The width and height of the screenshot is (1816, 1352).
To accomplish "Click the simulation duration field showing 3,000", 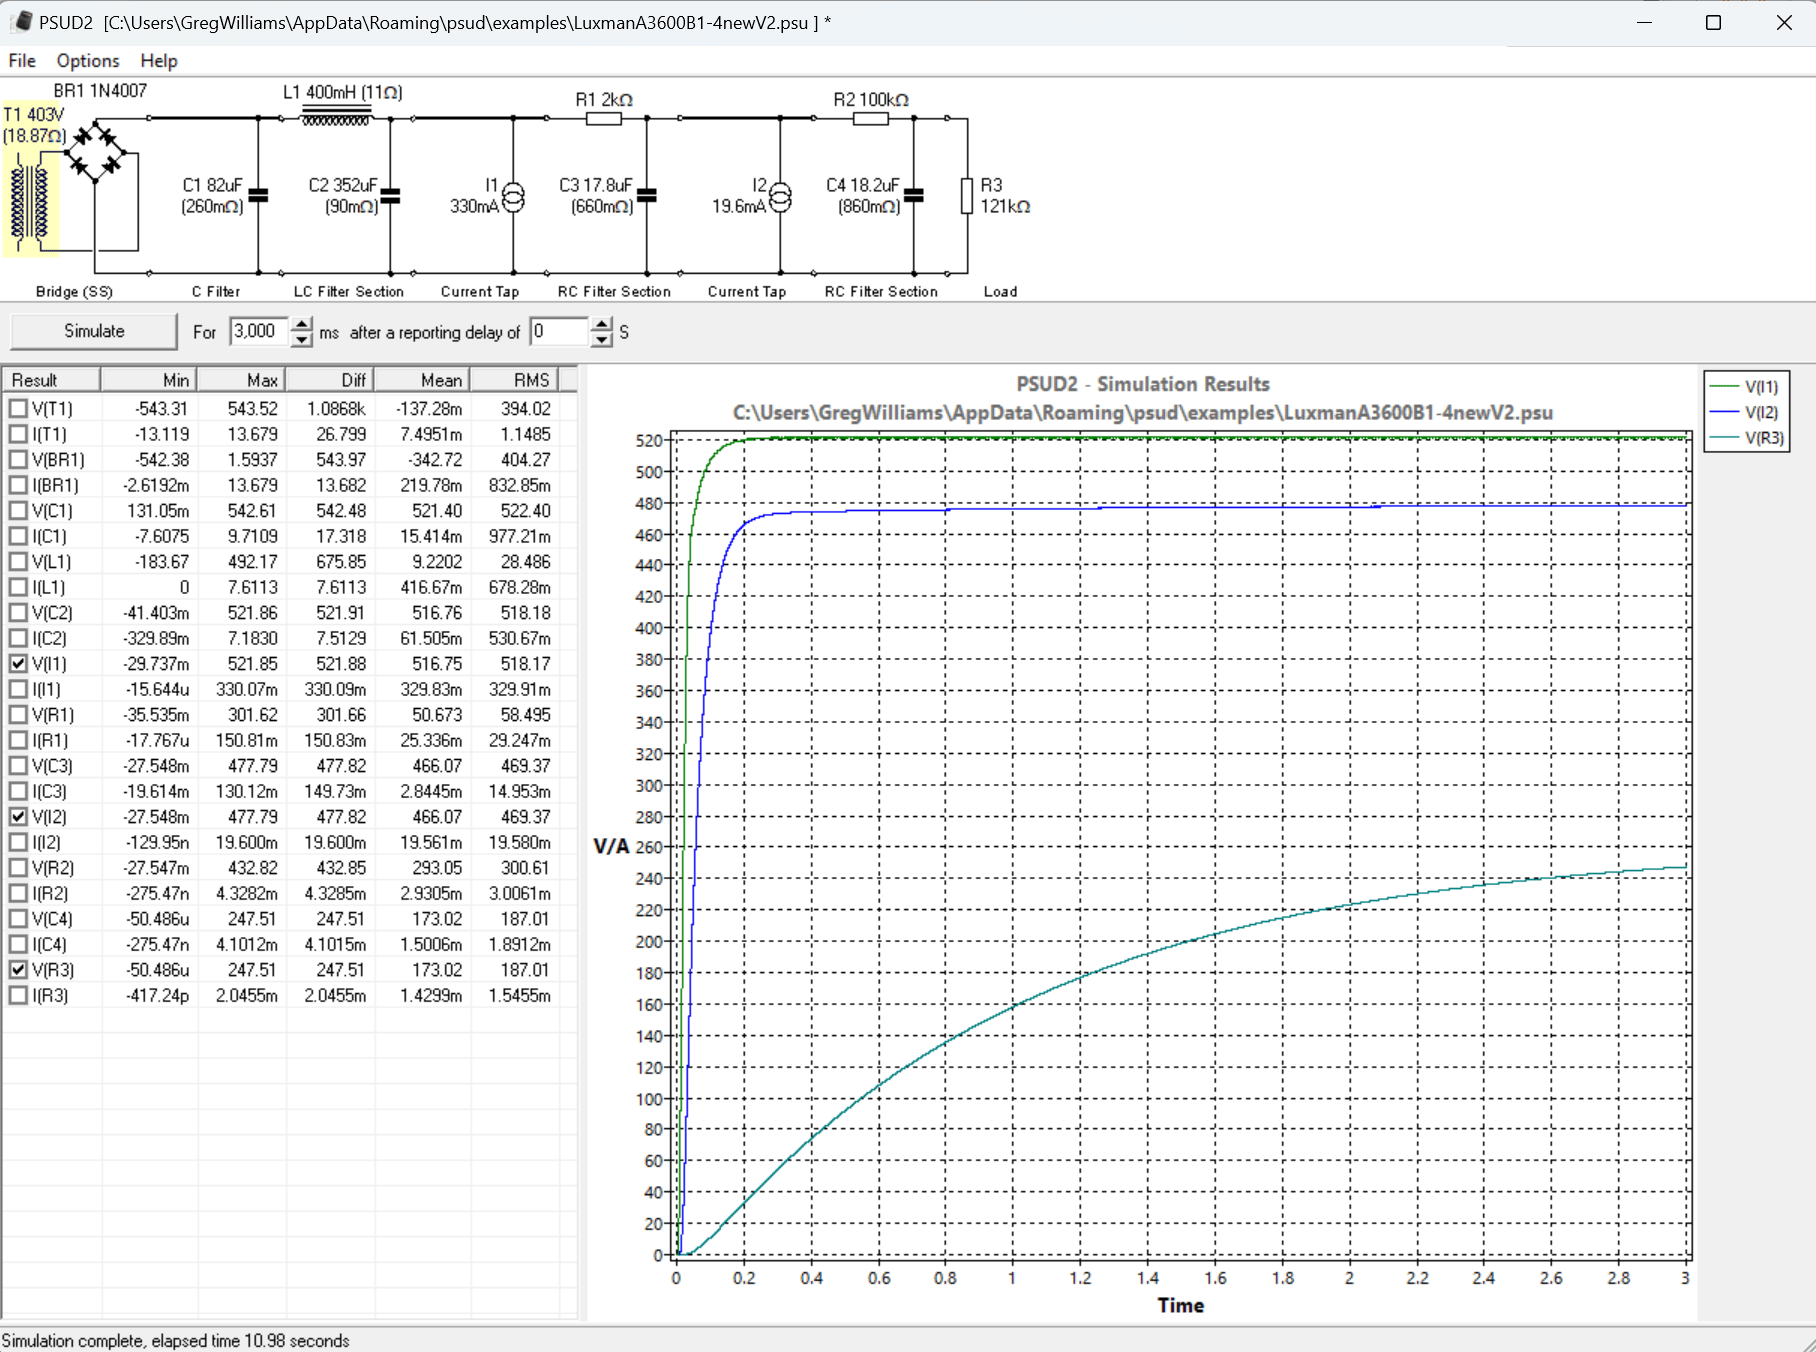I will [x=260, y=332].
